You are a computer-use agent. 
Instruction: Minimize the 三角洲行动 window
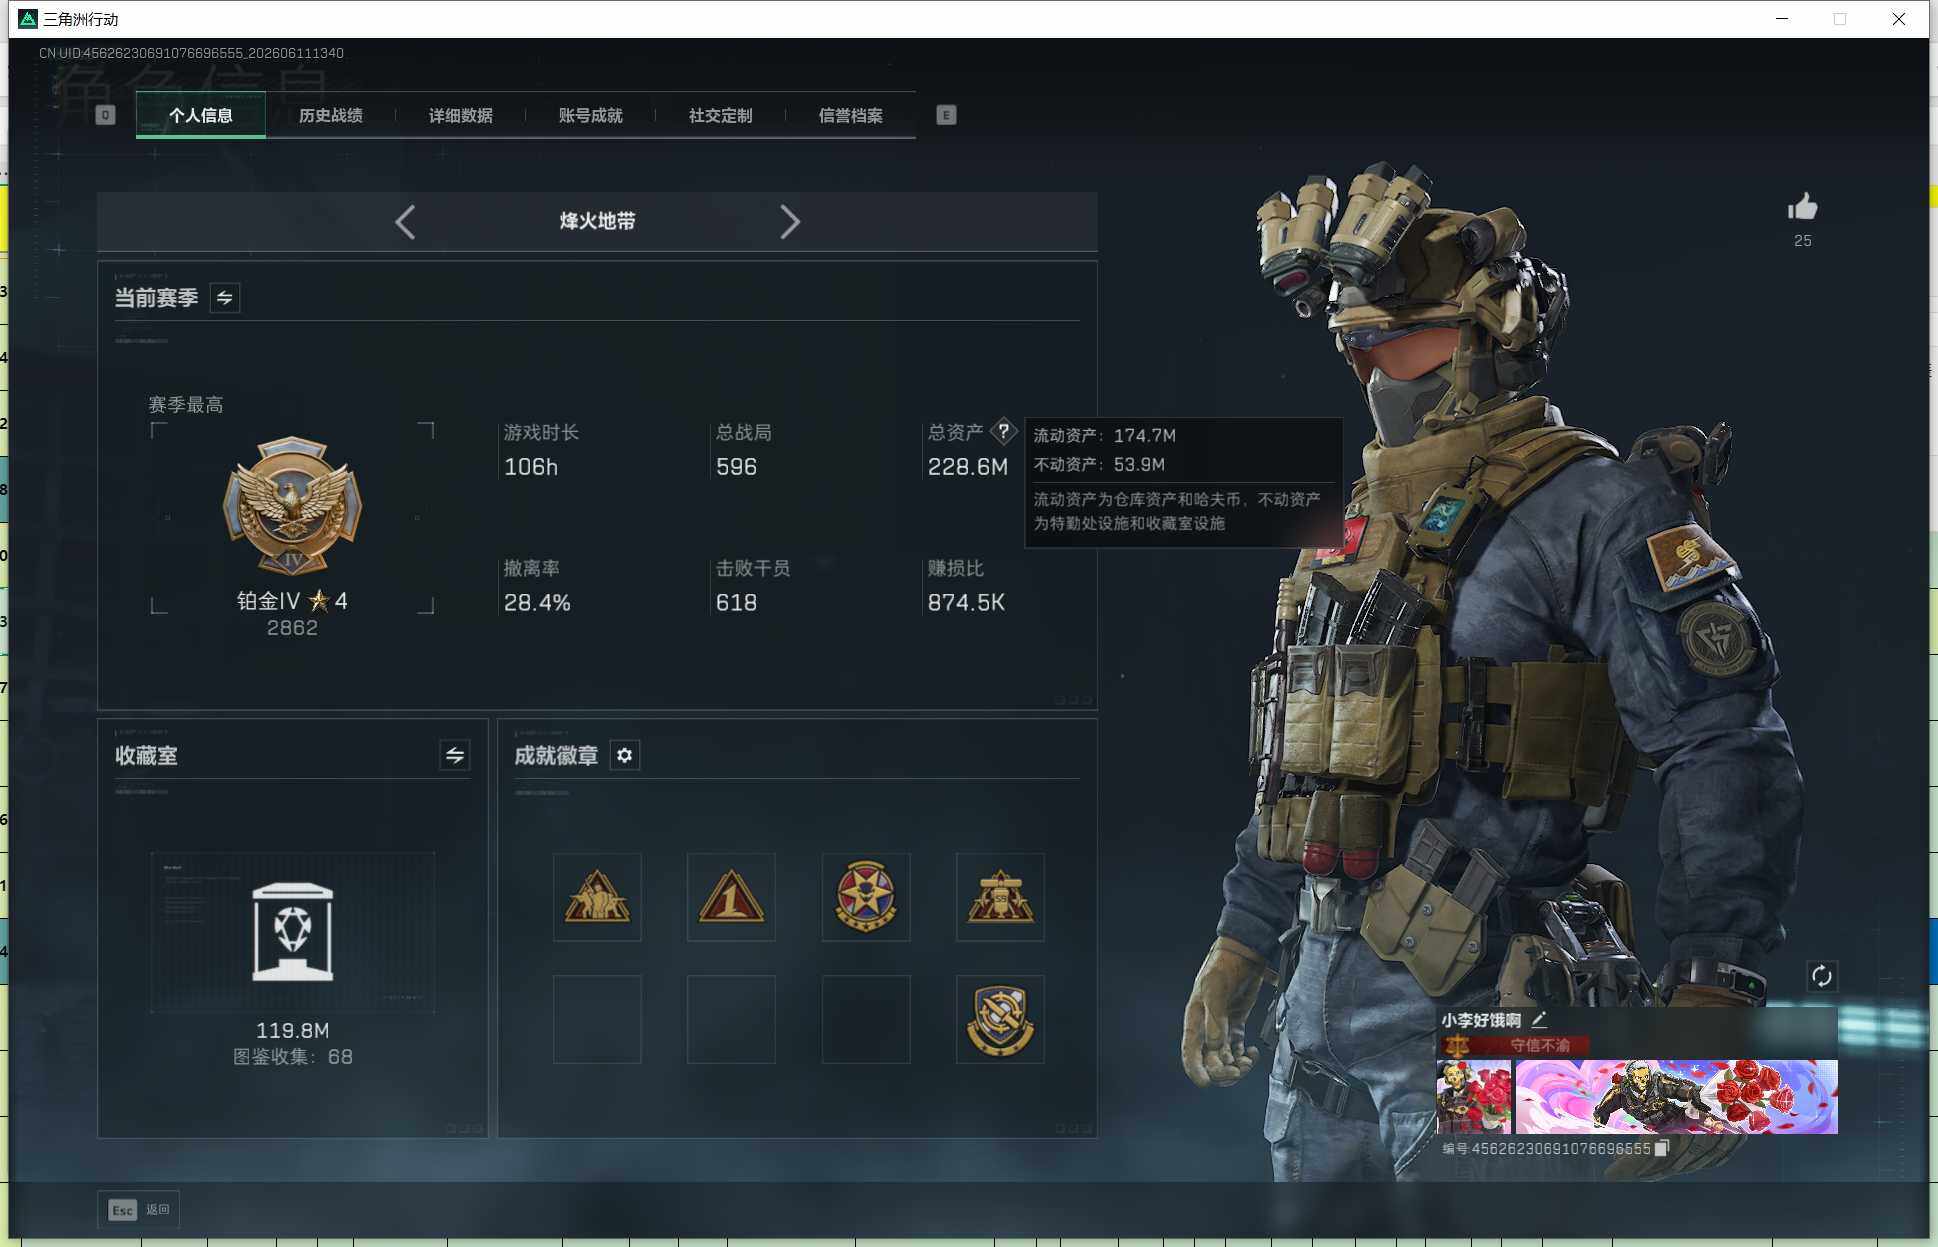(1782, 19)
